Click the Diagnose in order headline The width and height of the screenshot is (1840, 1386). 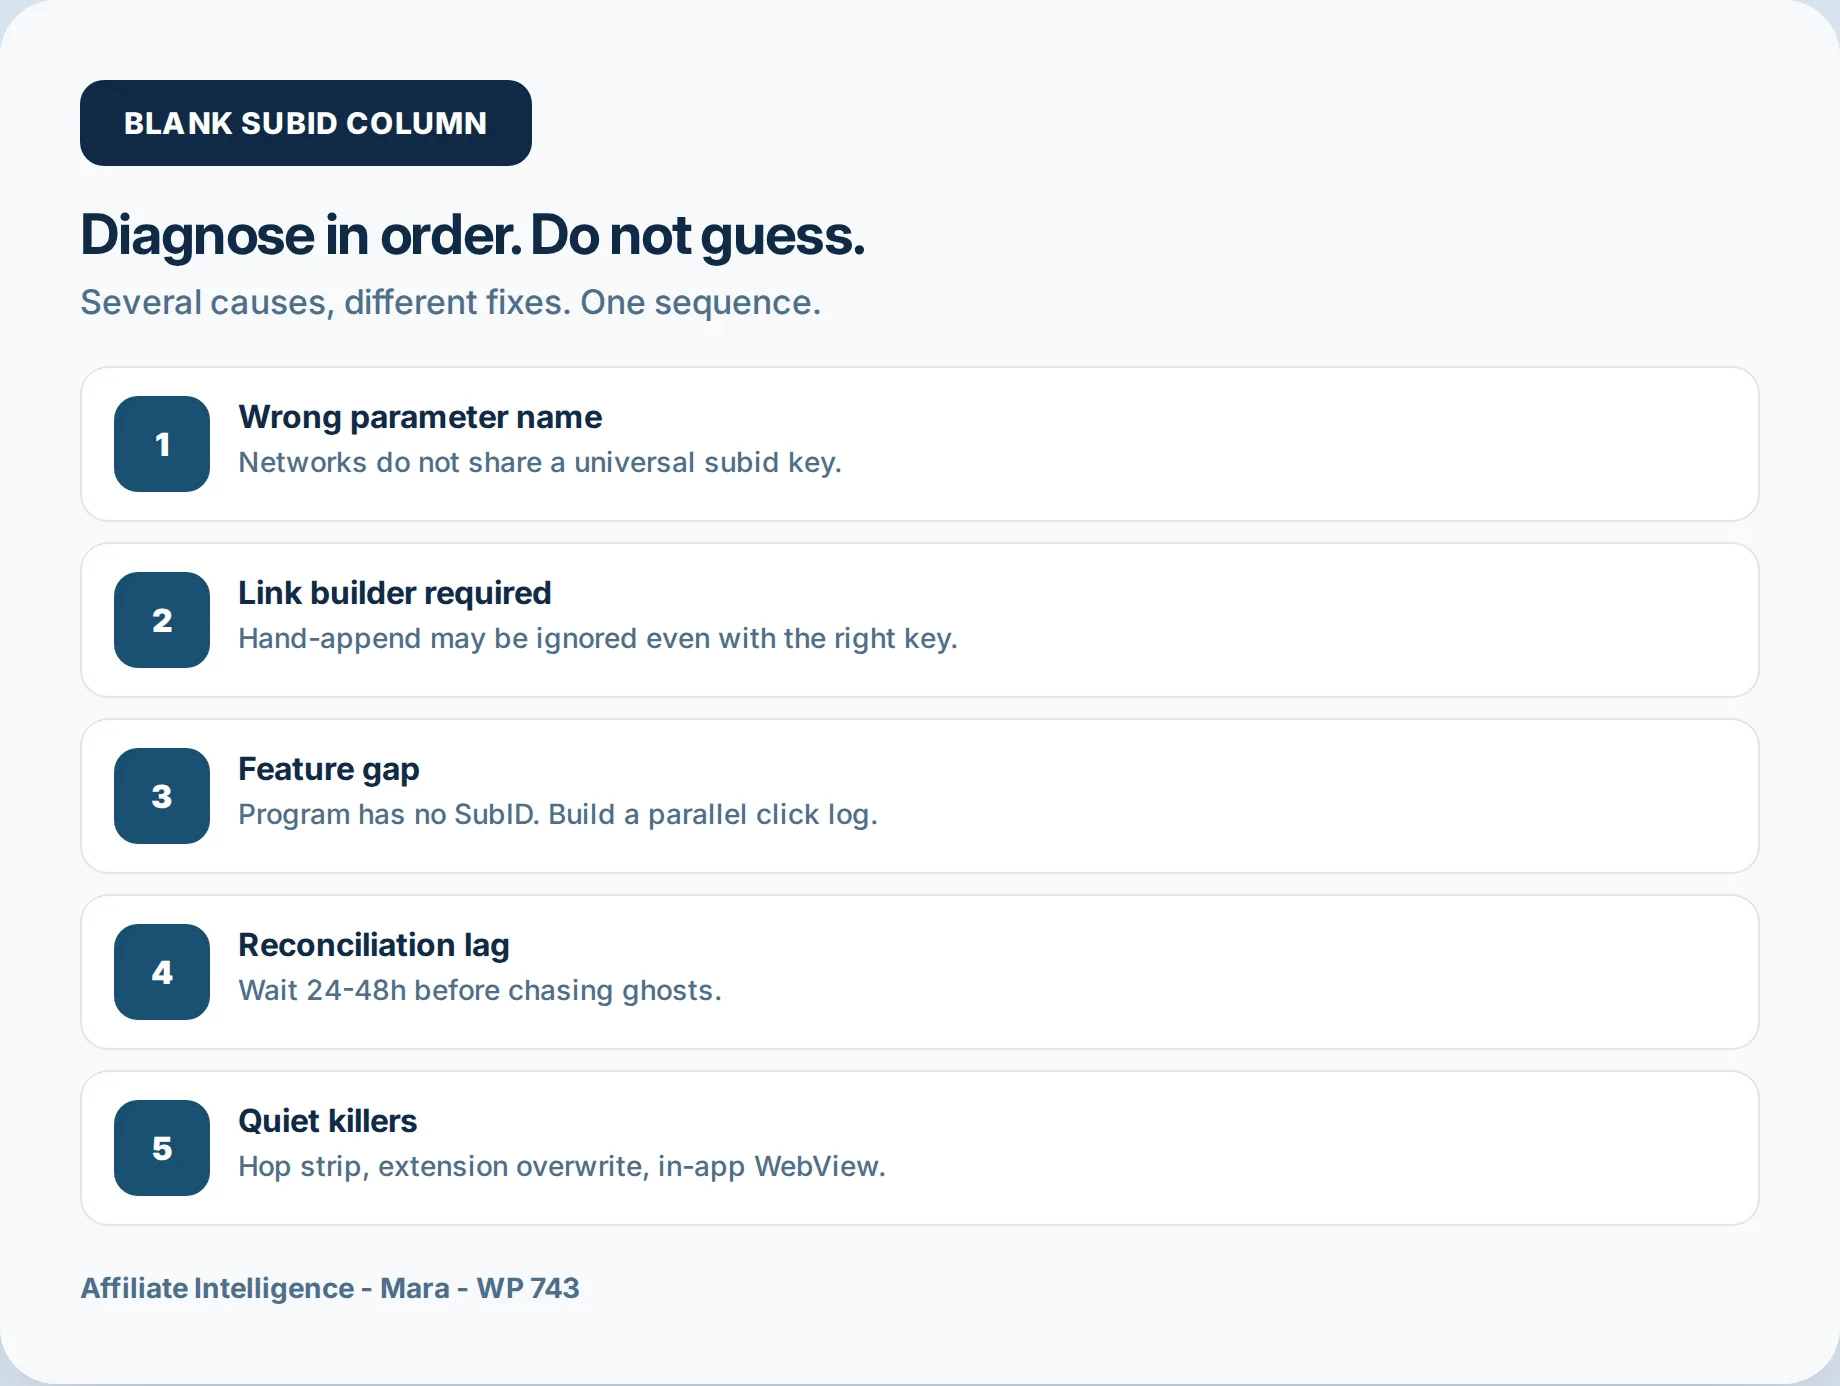point(472,236)
